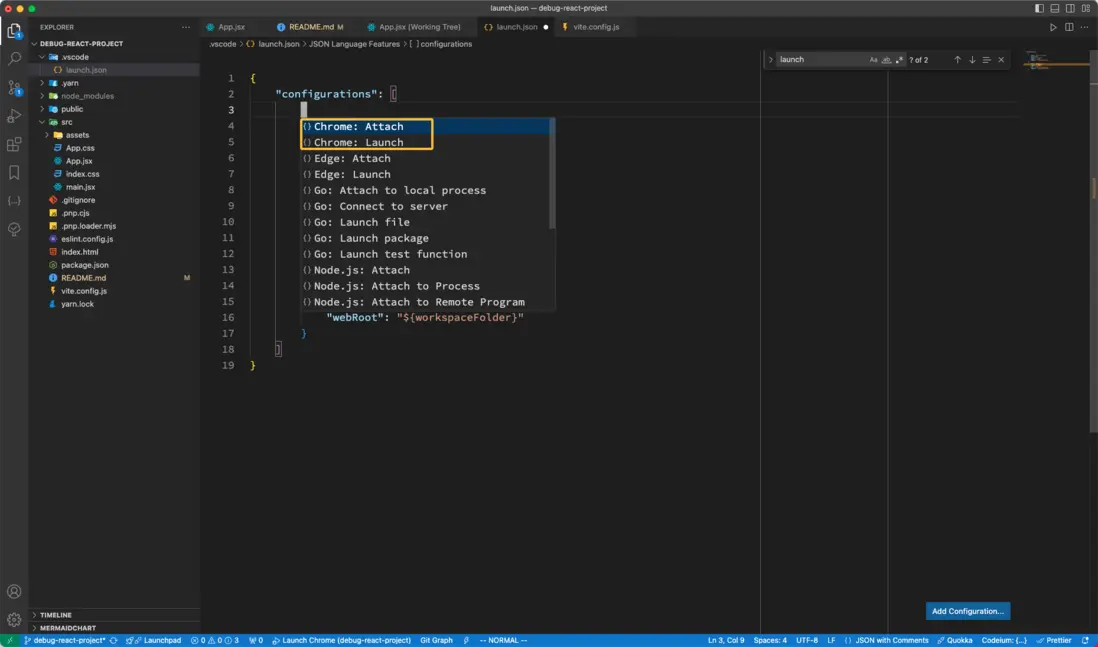Open the Search view in activity bar
This screenshot has width=1098, height=647.
tap(14, 59)
